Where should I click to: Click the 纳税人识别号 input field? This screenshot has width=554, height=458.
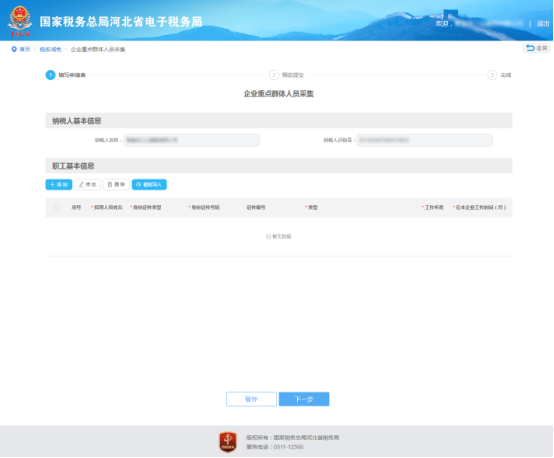coord(424,140)
